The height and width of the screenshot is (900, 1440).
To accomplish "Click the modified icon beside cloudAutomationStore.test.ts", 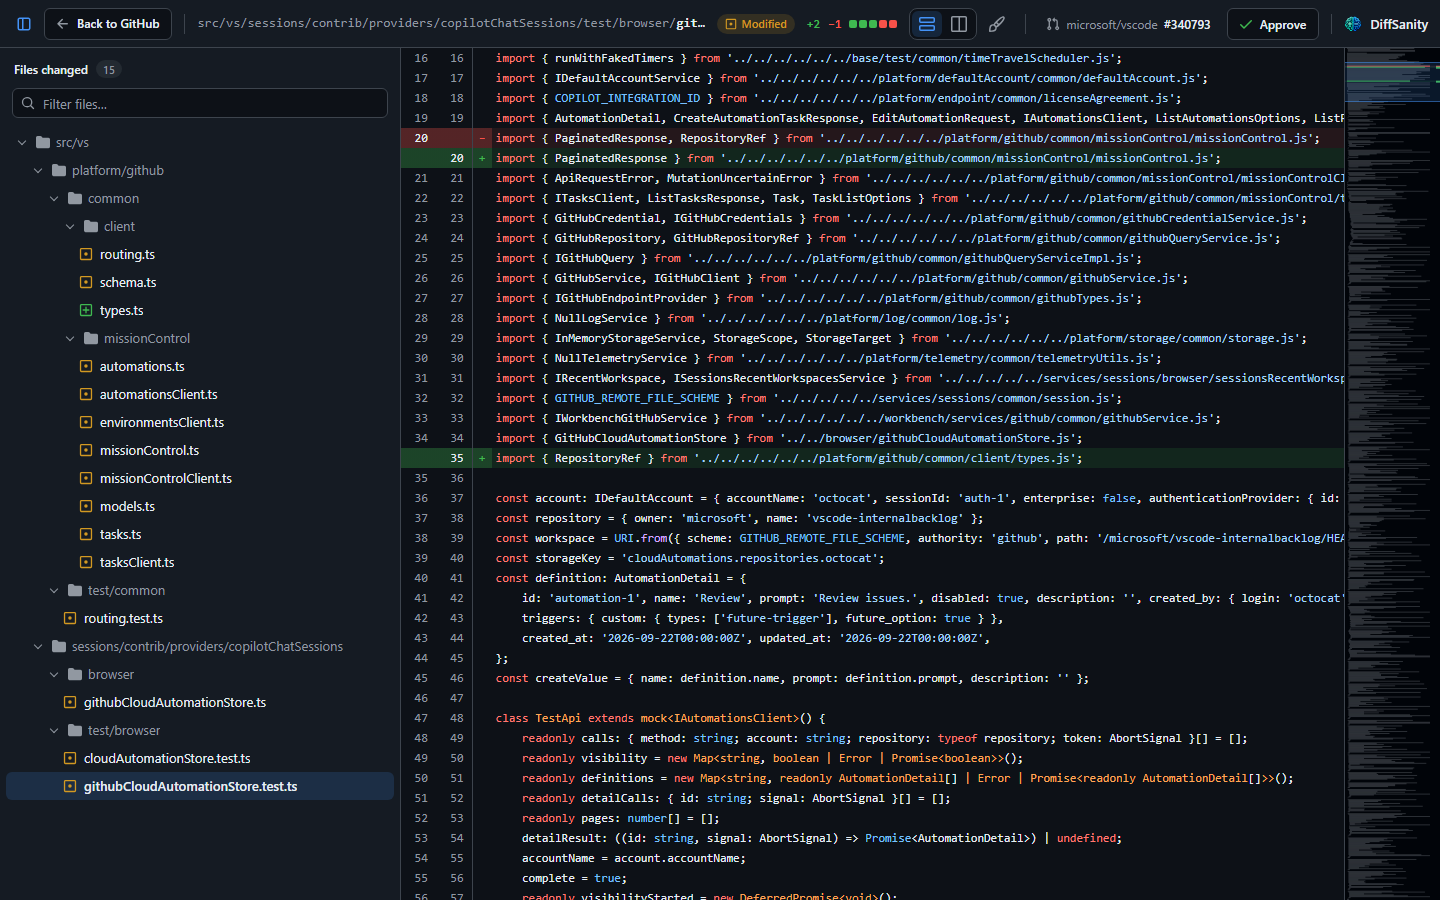I will point(70,758).
